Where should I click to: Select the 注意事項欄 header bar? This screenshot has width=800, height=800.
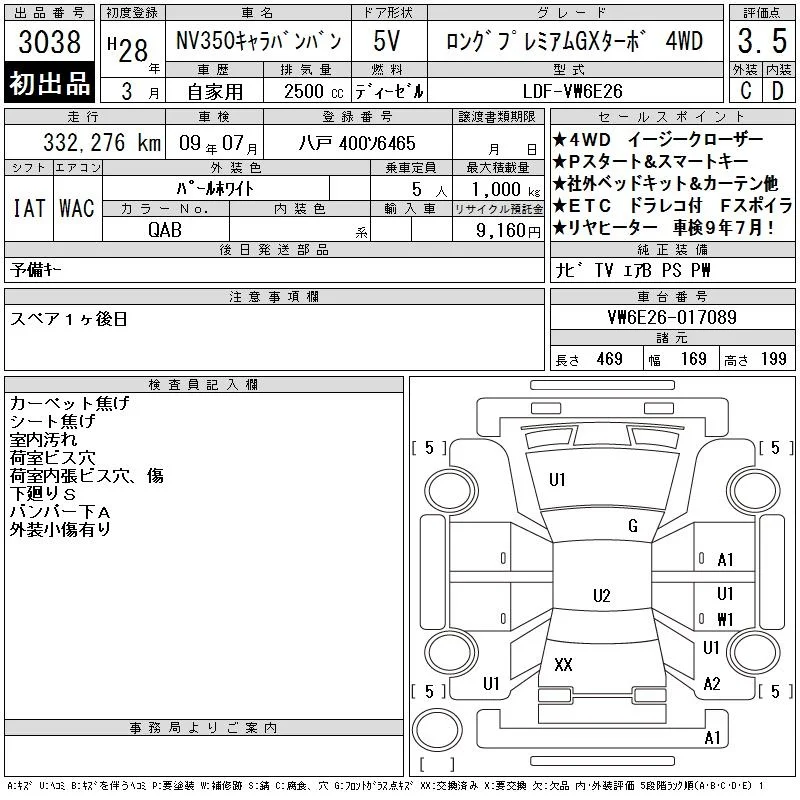(274, 296)
